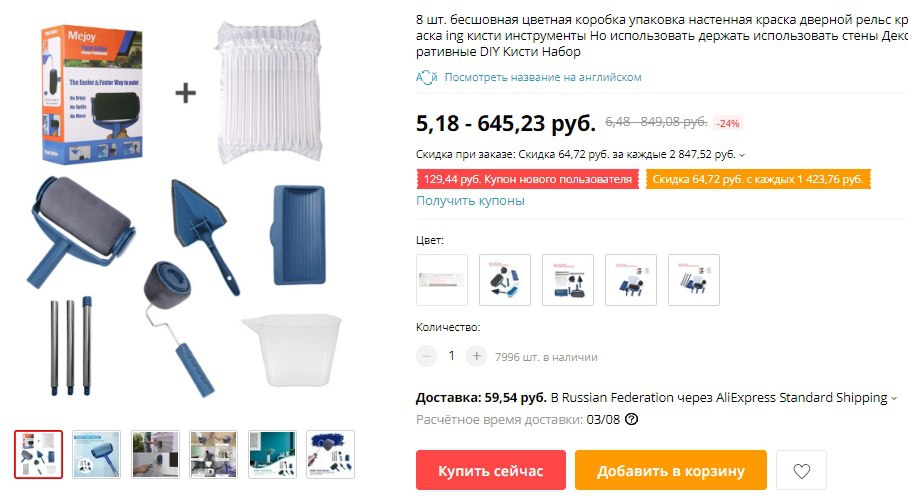Screen dimensions: 908x500
Task: Click the Добавить в корзину button
Action: click(x=671, y=470)
